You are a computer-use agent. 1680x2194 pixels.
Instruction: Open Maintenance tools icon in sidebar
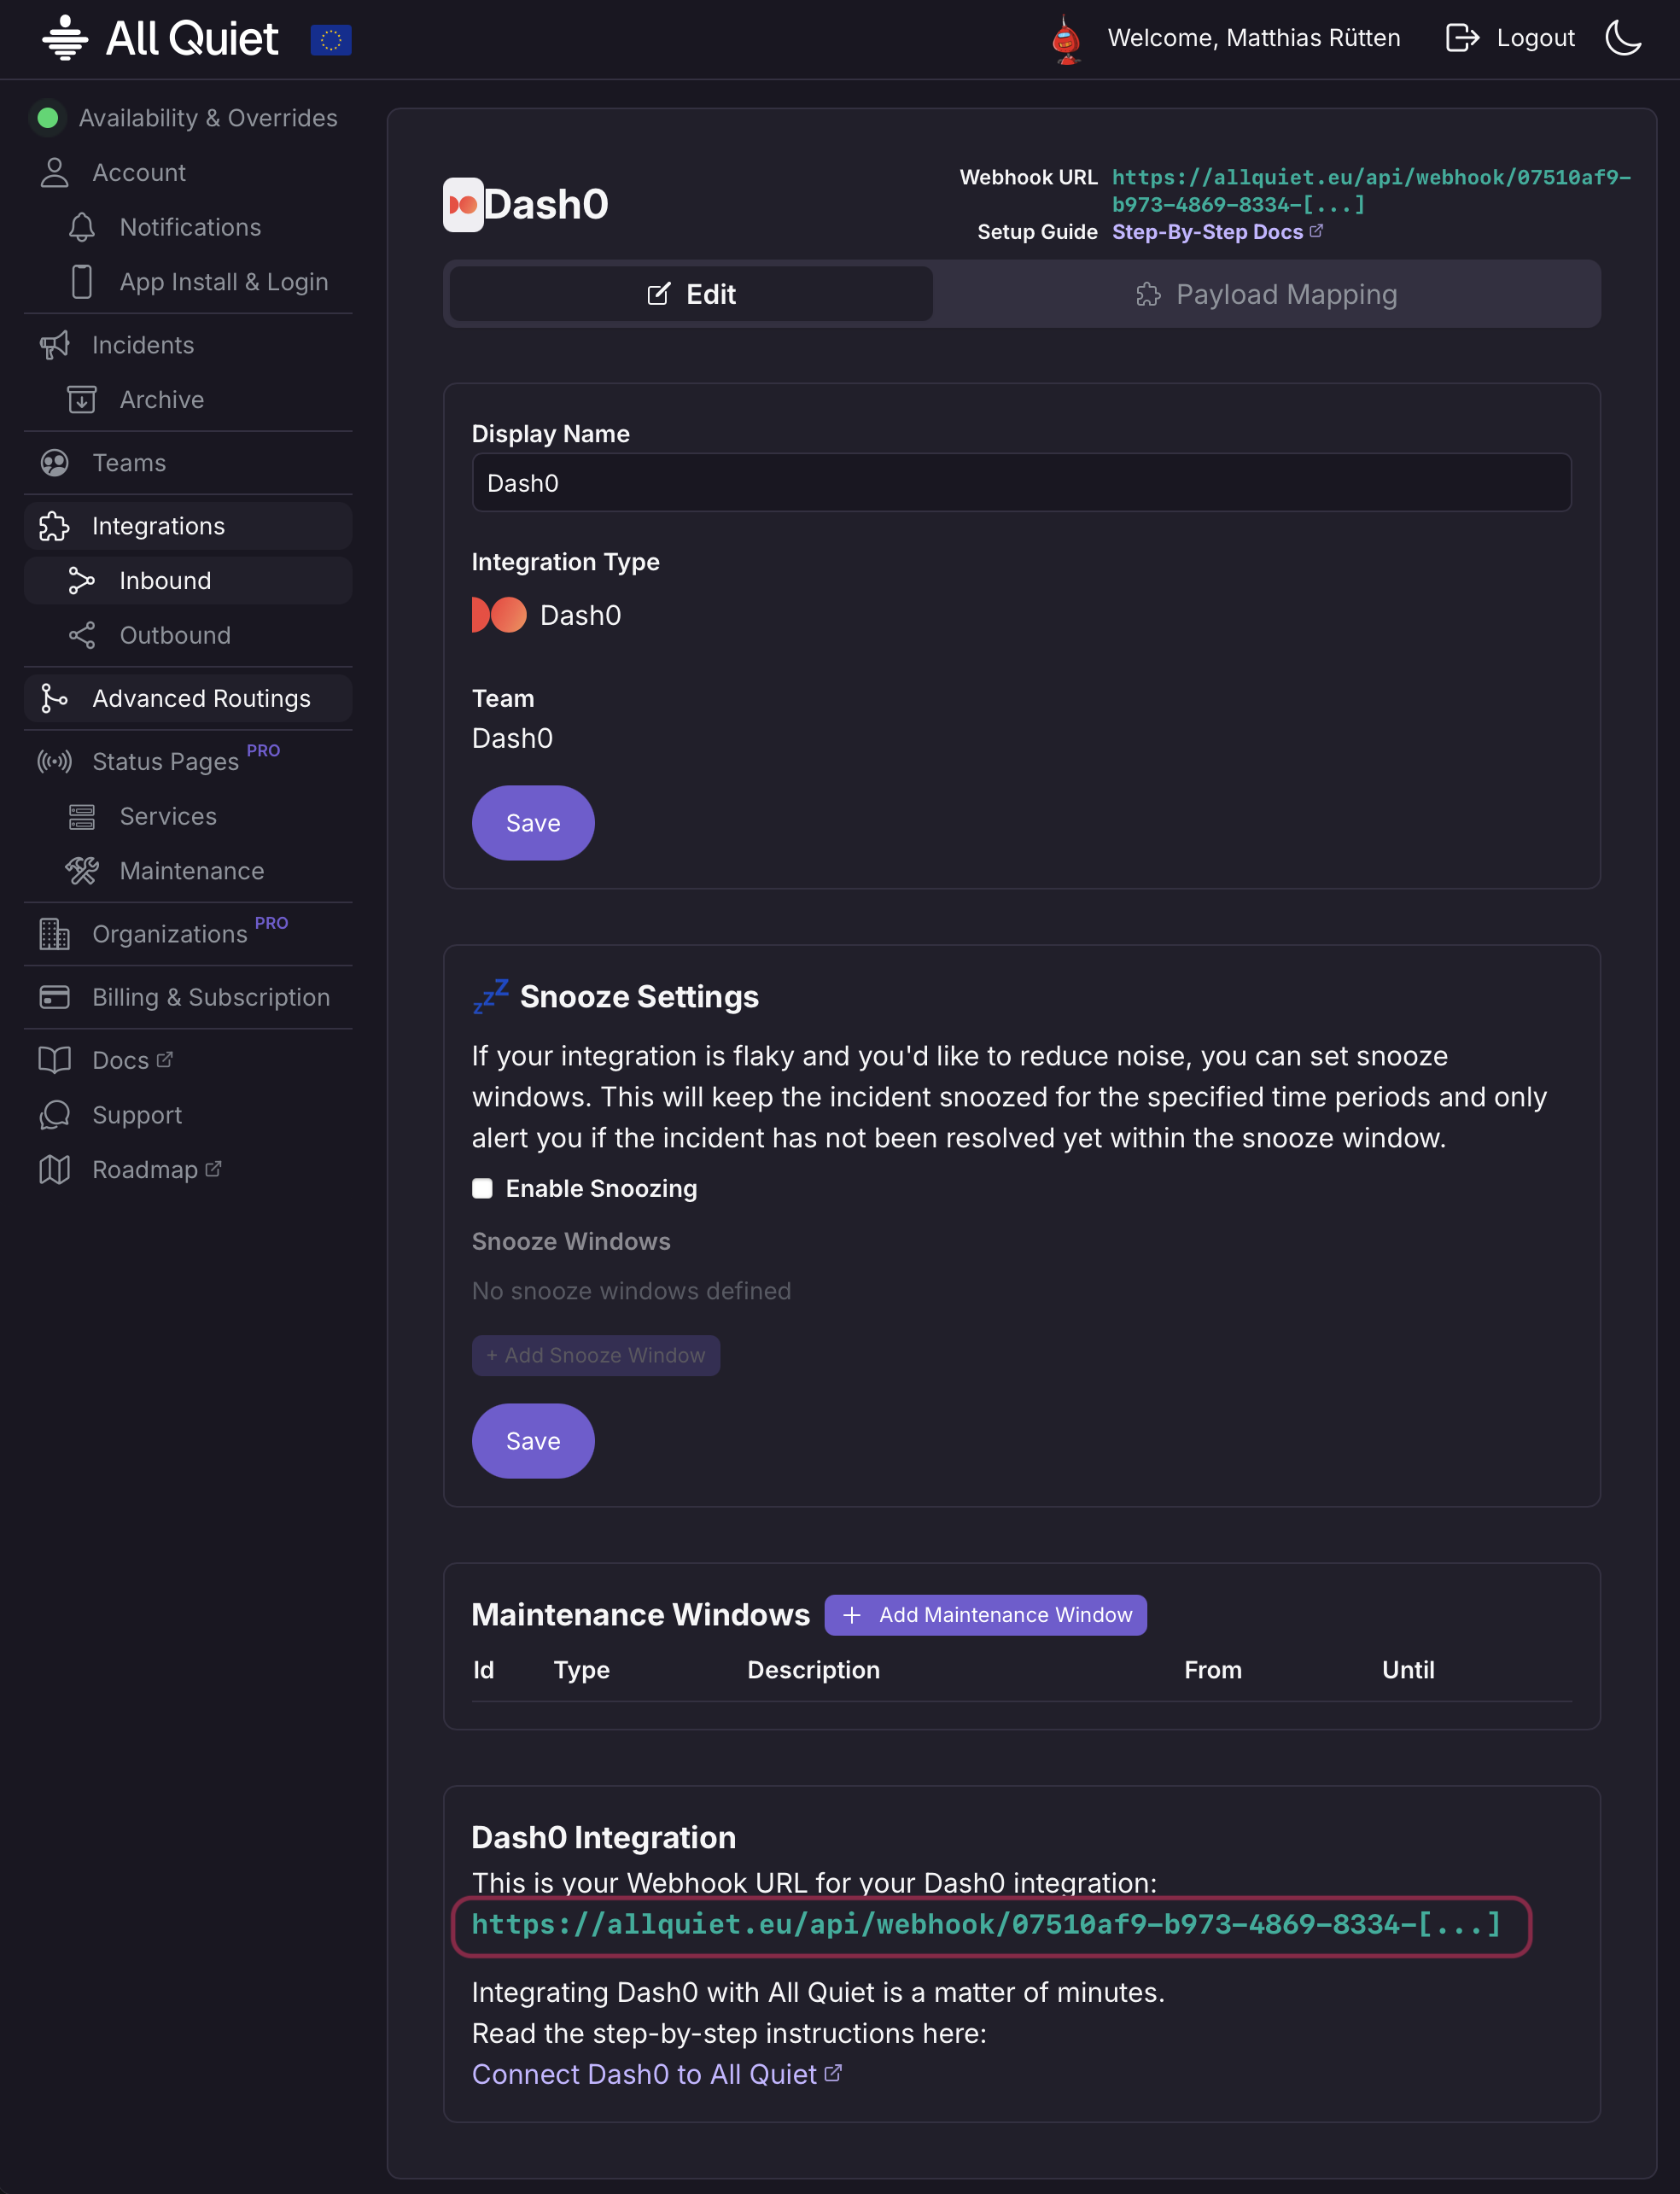point(82,871)
